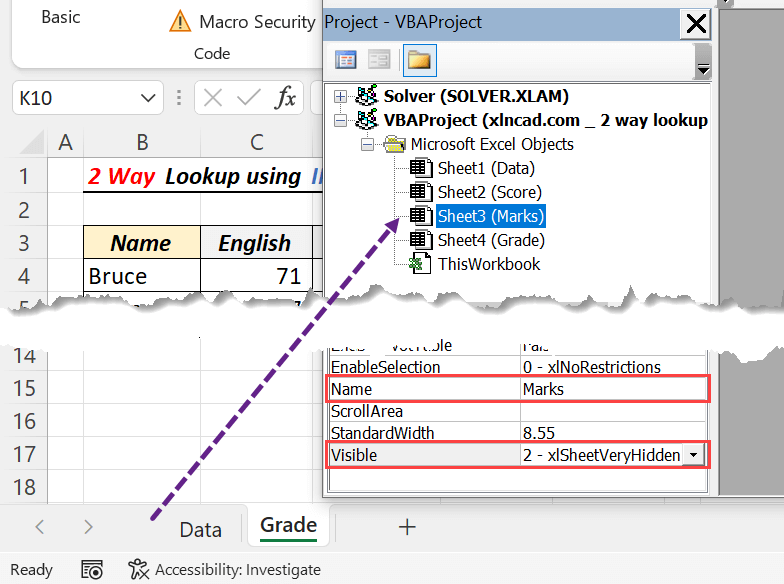Select row 1 header
The image size is (784, 584).
[24, 176]
